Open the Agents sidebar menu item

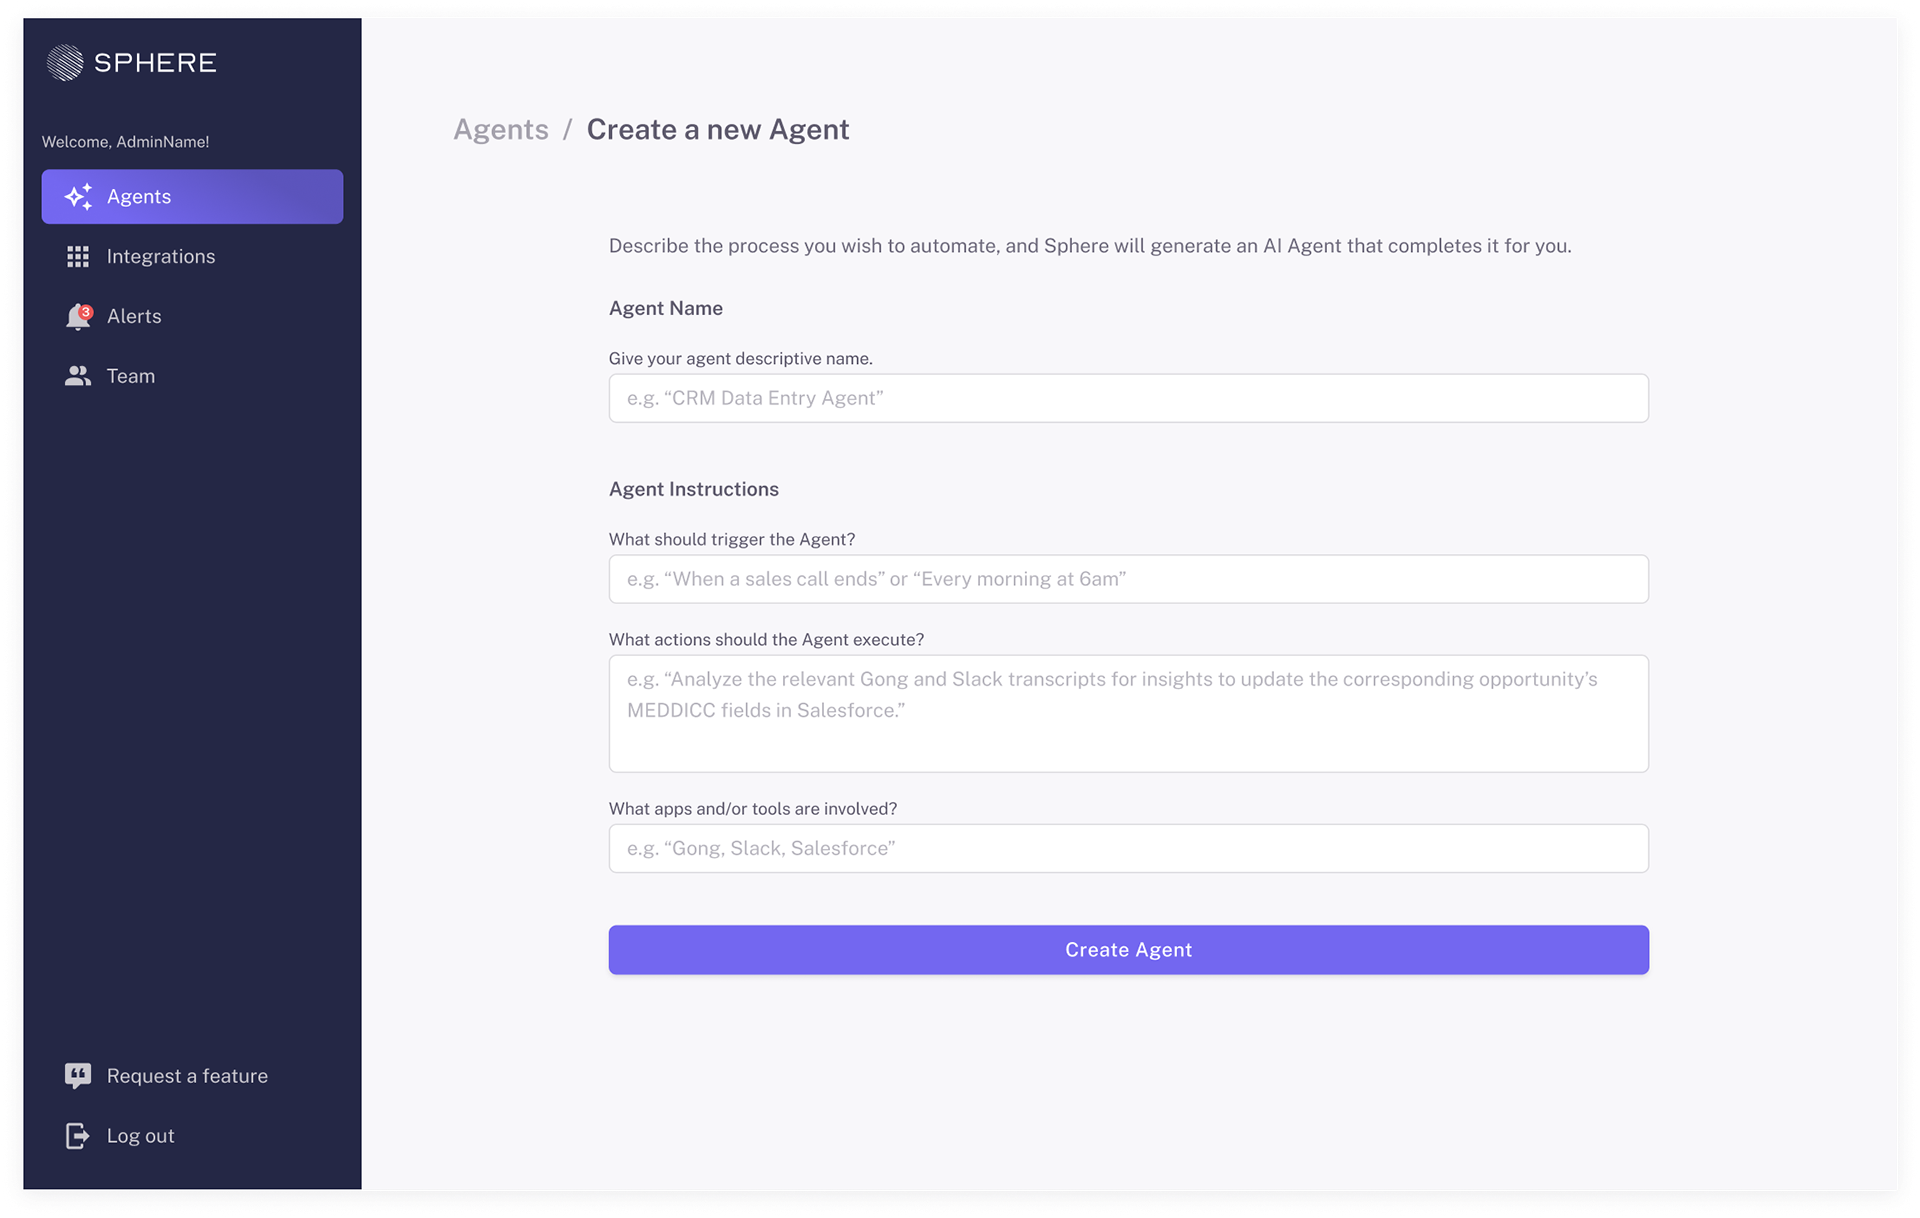(192, 197)
